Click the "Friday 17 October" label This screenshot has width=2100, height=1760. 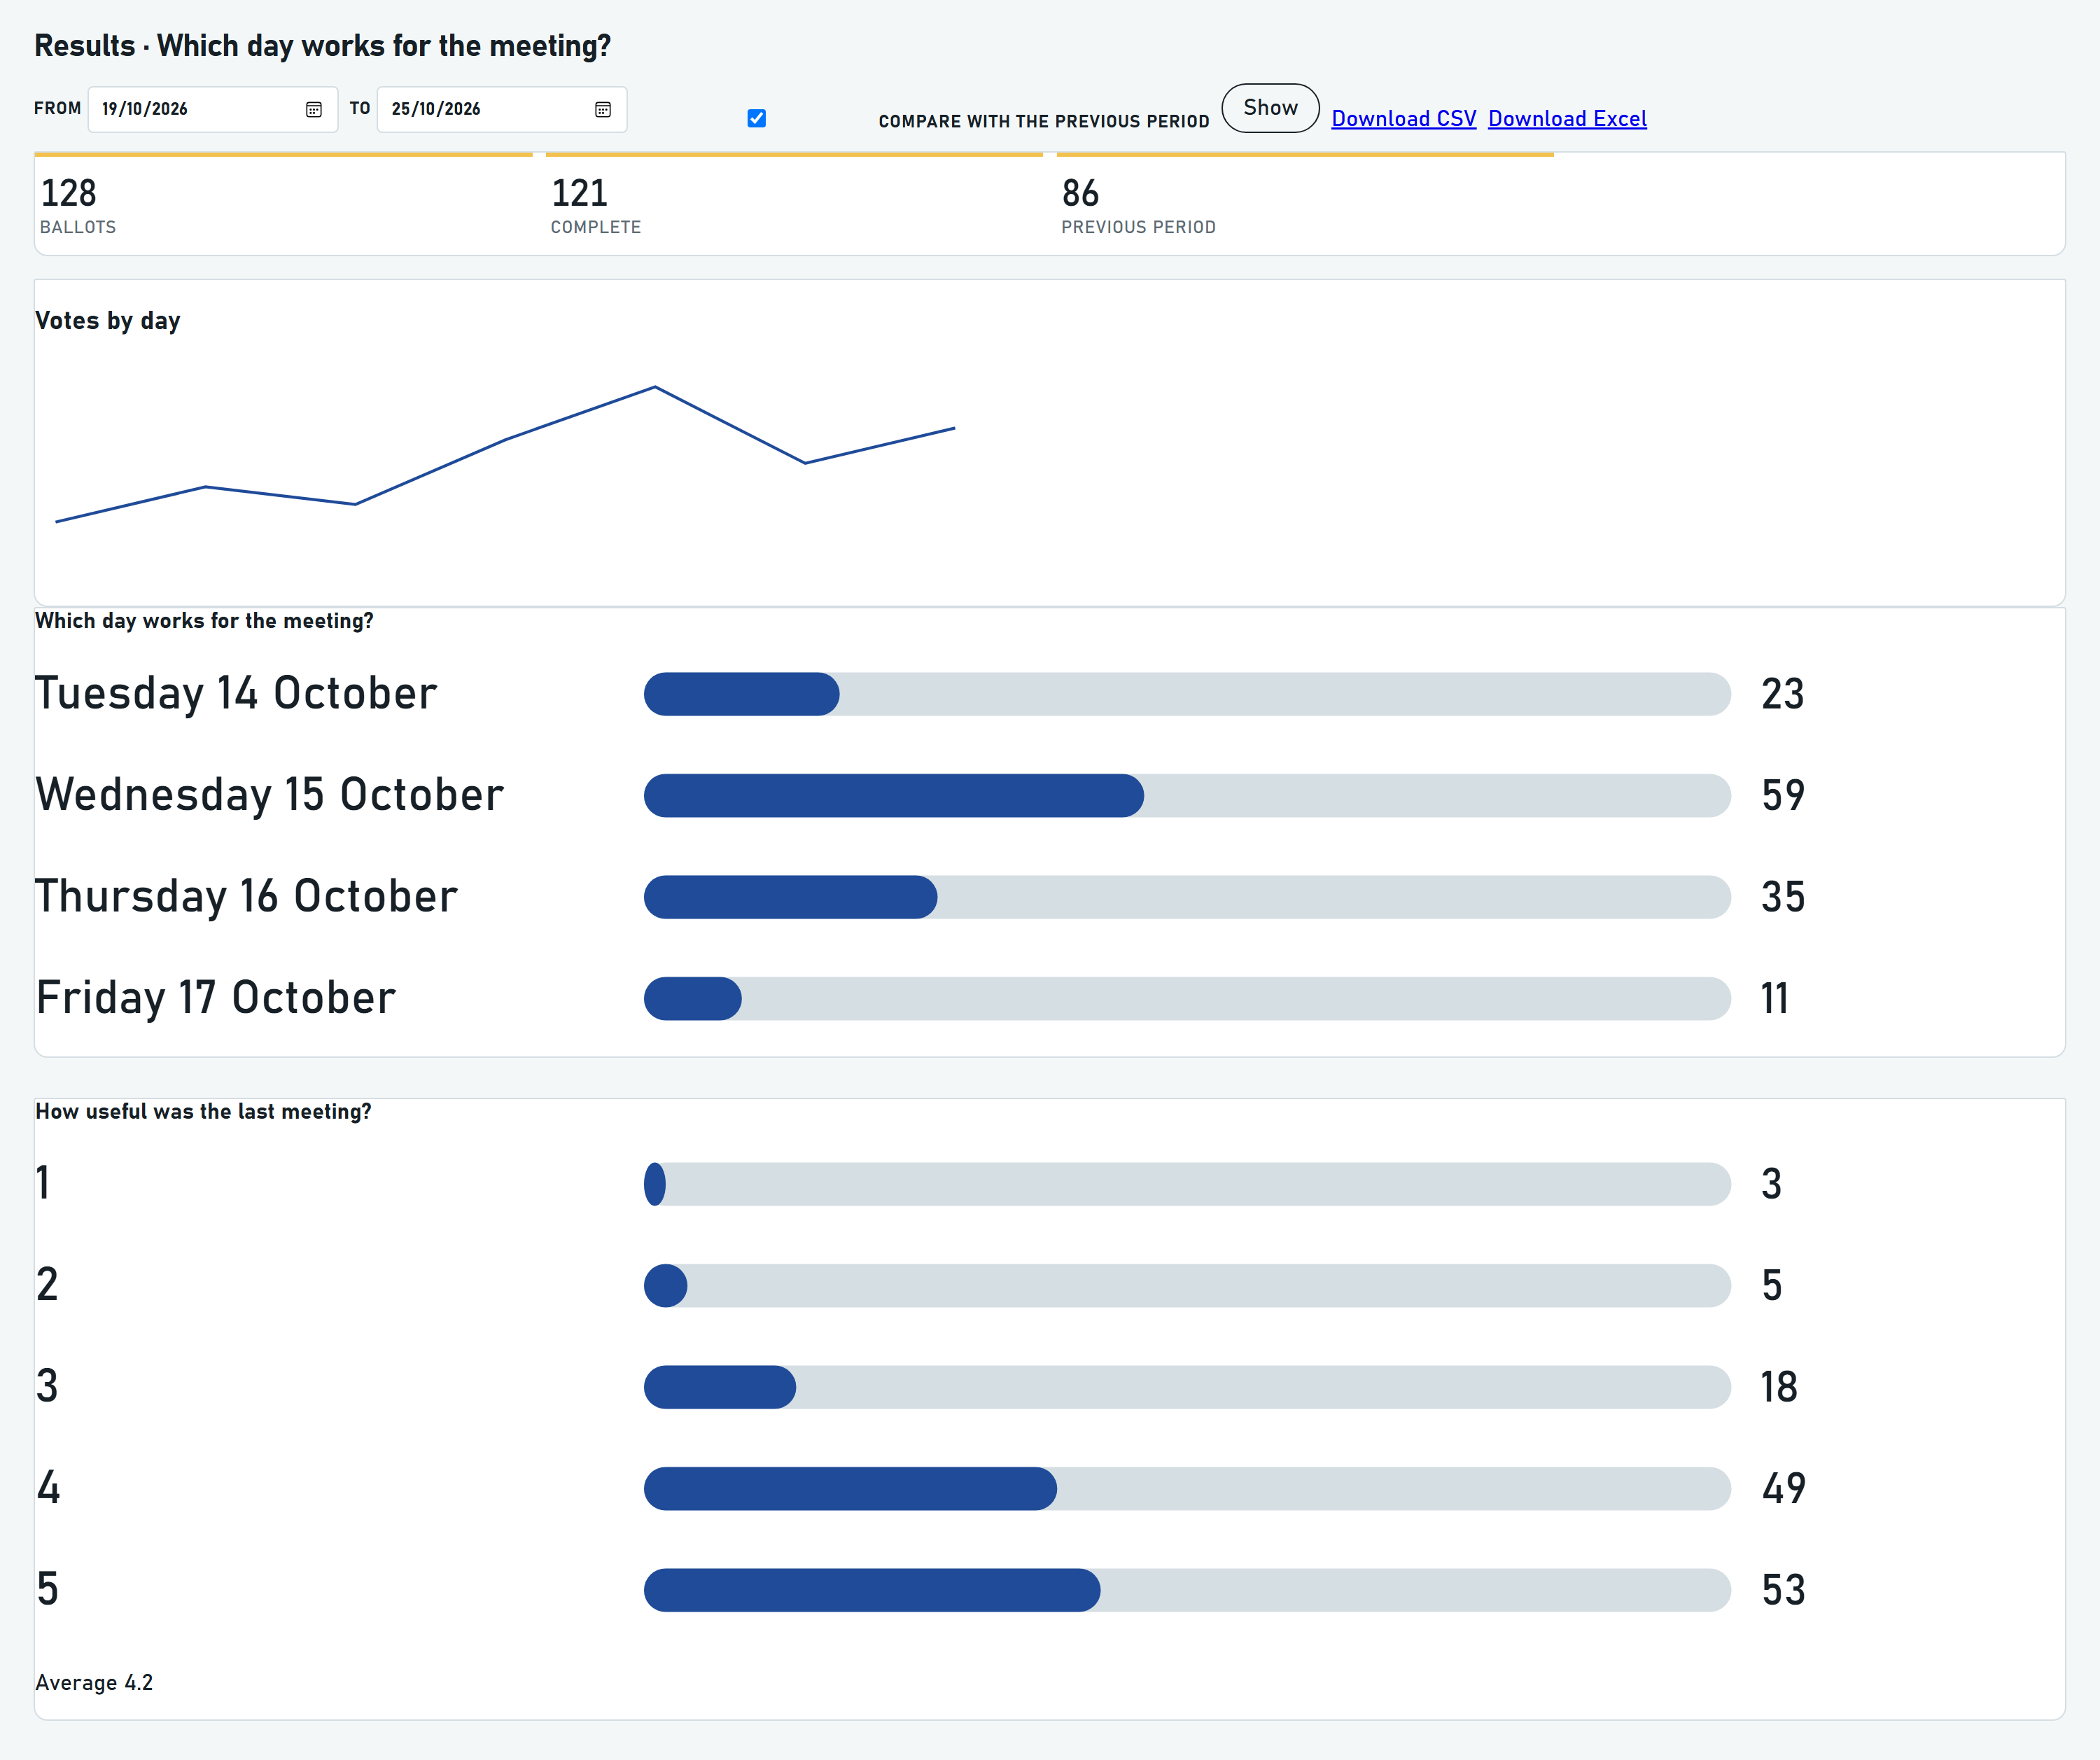click(216, 998)
